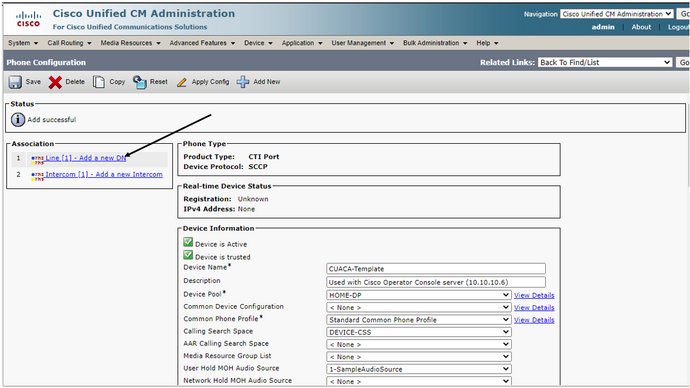Viewport: 690px width, 388px height.
Task: Click the red Delete X icon
Action: [55, 82]
